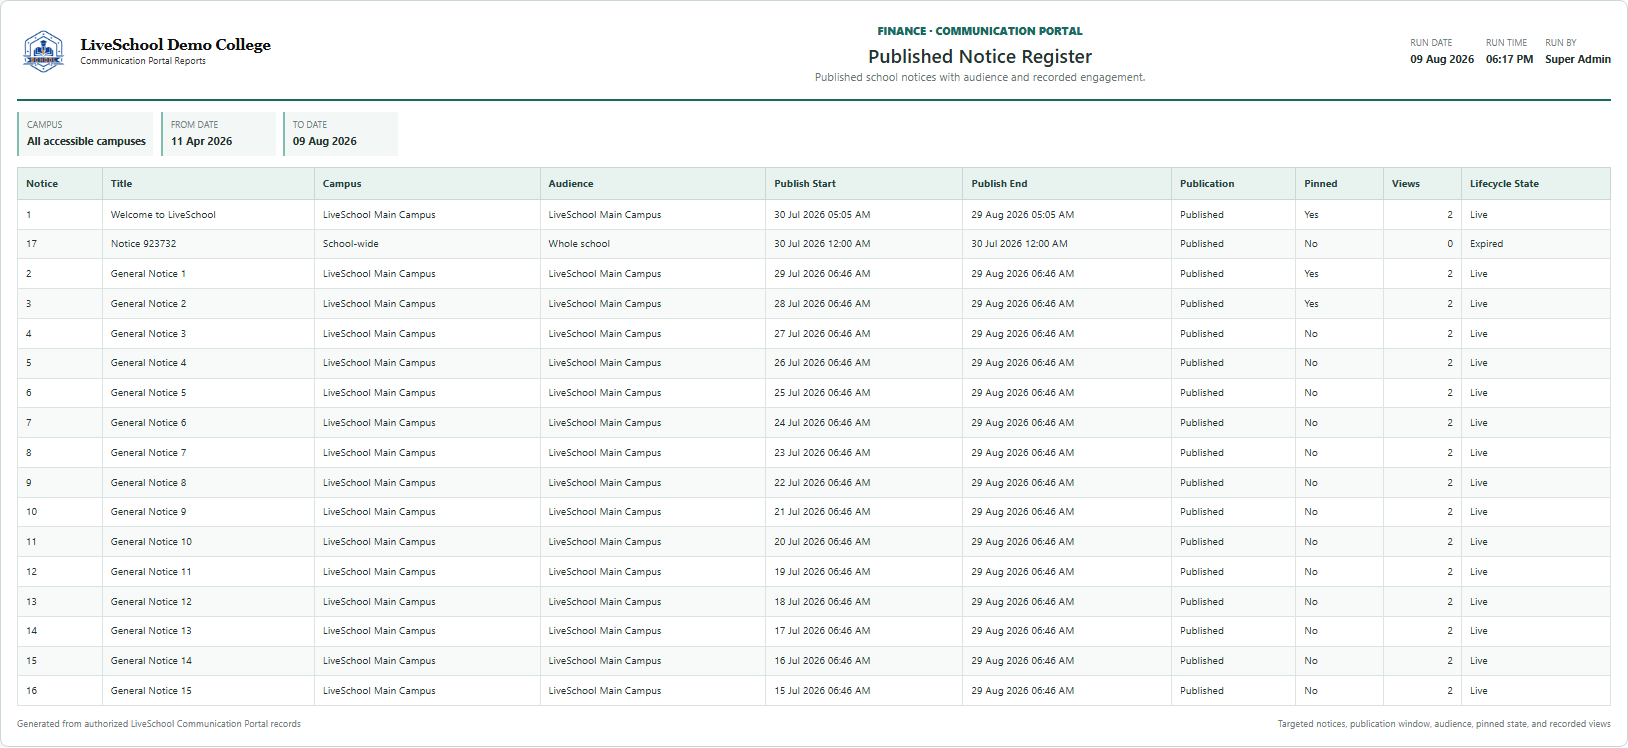Click publish end '29 Aug 2026 05:05 AM'
The width and height of the screenshot is (1628, 748).
coord(1022,215)
